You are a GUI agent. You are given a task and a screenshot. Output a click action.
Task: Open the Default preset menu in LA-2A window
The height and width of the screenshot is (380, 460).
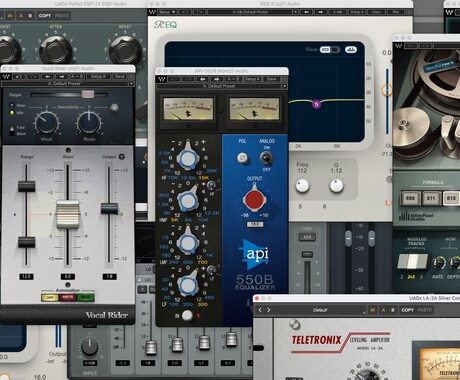pyautogui.click(x=320, y=310)
